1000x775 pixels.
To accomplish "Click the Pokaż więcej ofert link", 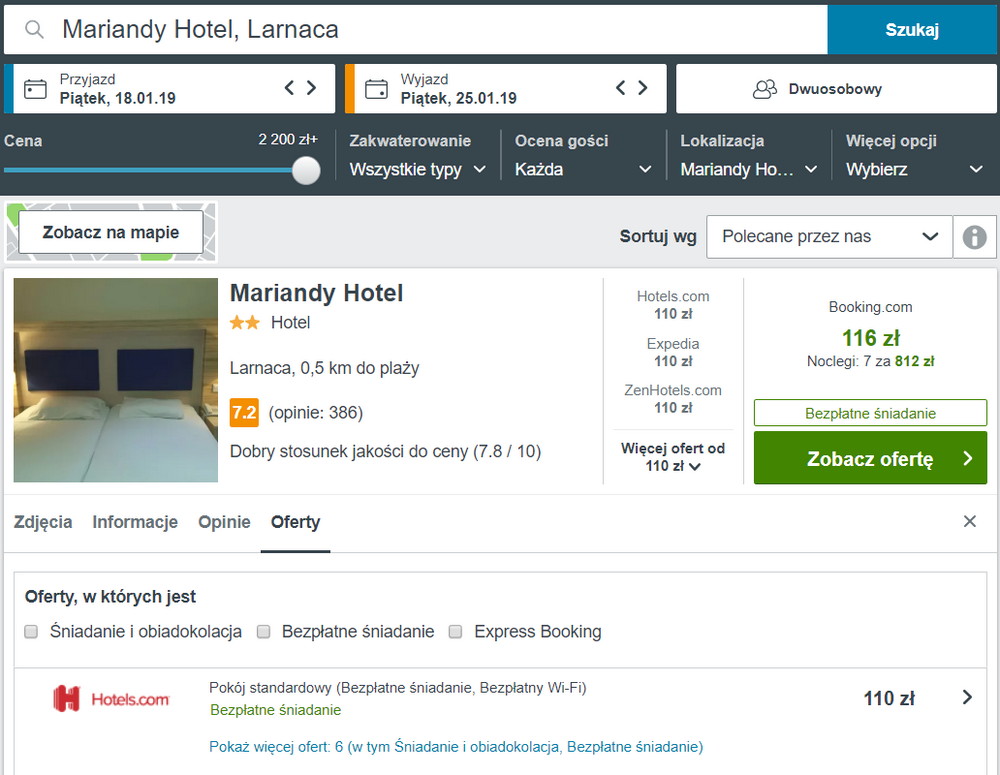I will click(456, 747).
